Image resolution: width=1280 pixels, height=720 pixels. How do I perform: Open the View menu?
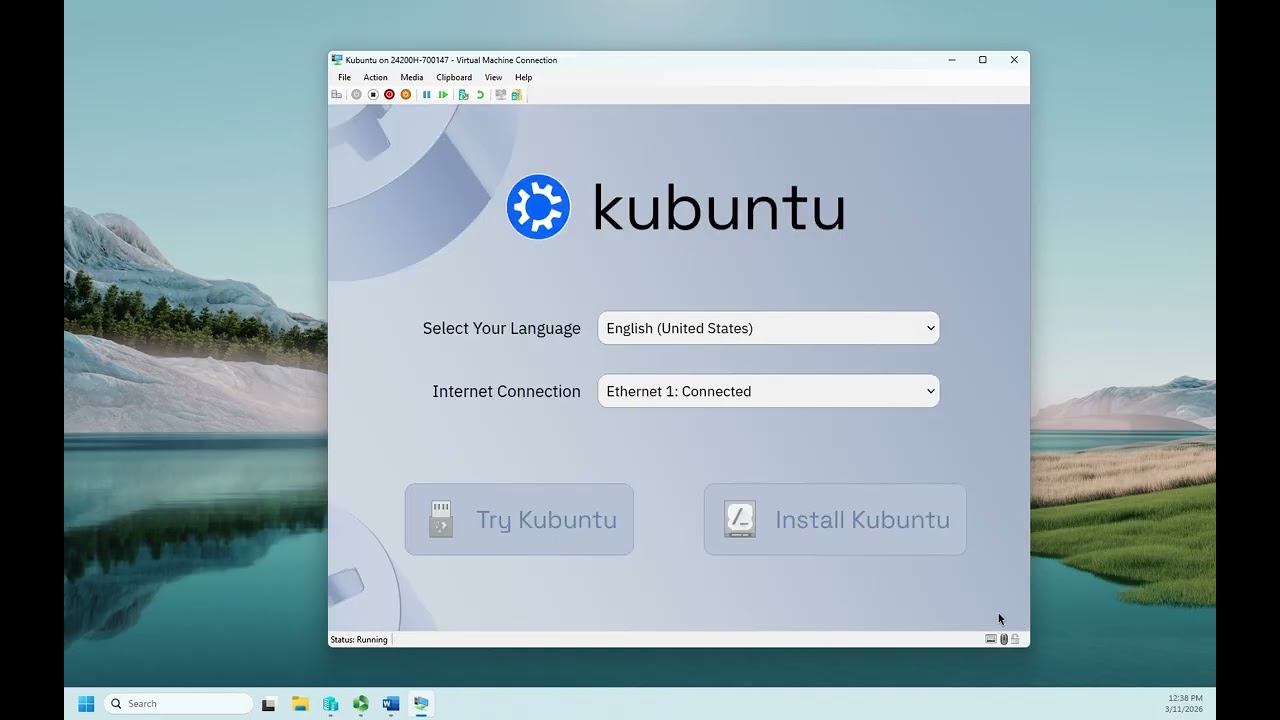493,77
